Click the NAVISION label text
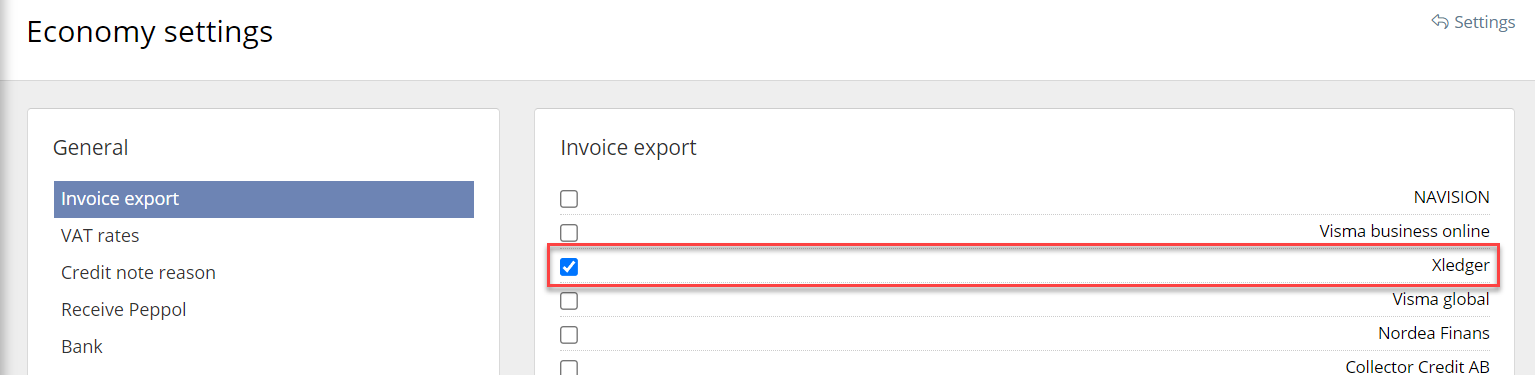 coord(1451,198)
